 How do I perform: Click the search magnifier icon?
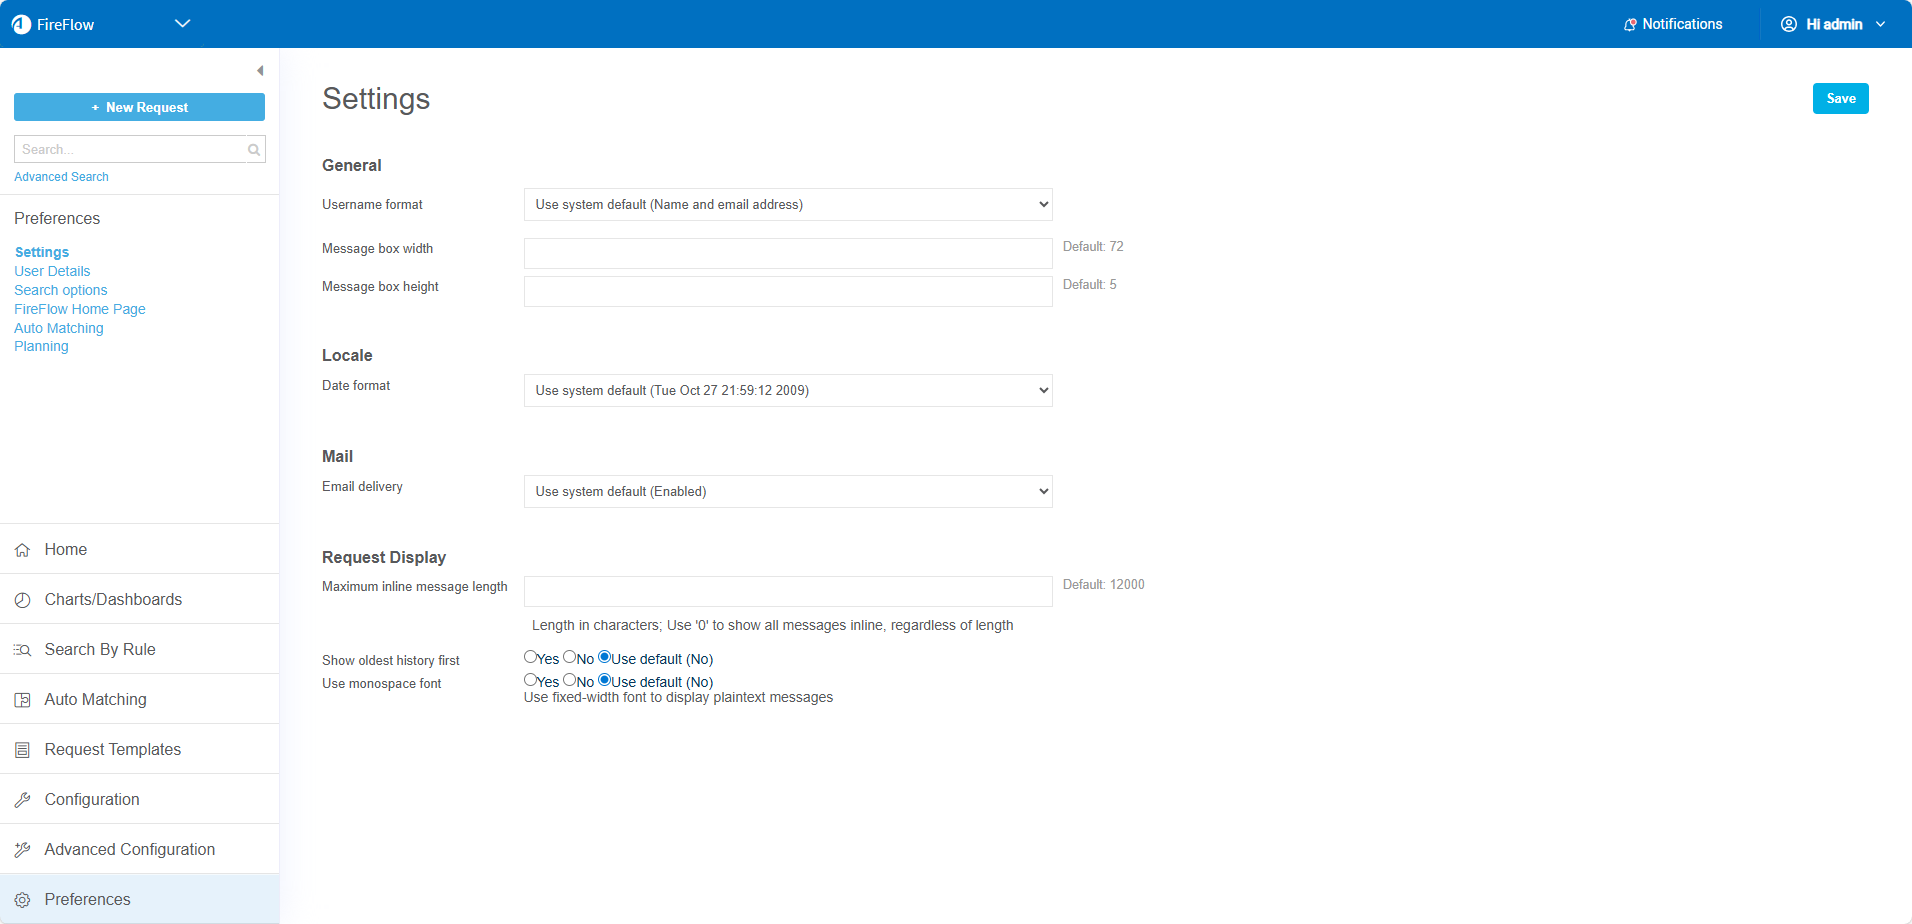point(254,150)
